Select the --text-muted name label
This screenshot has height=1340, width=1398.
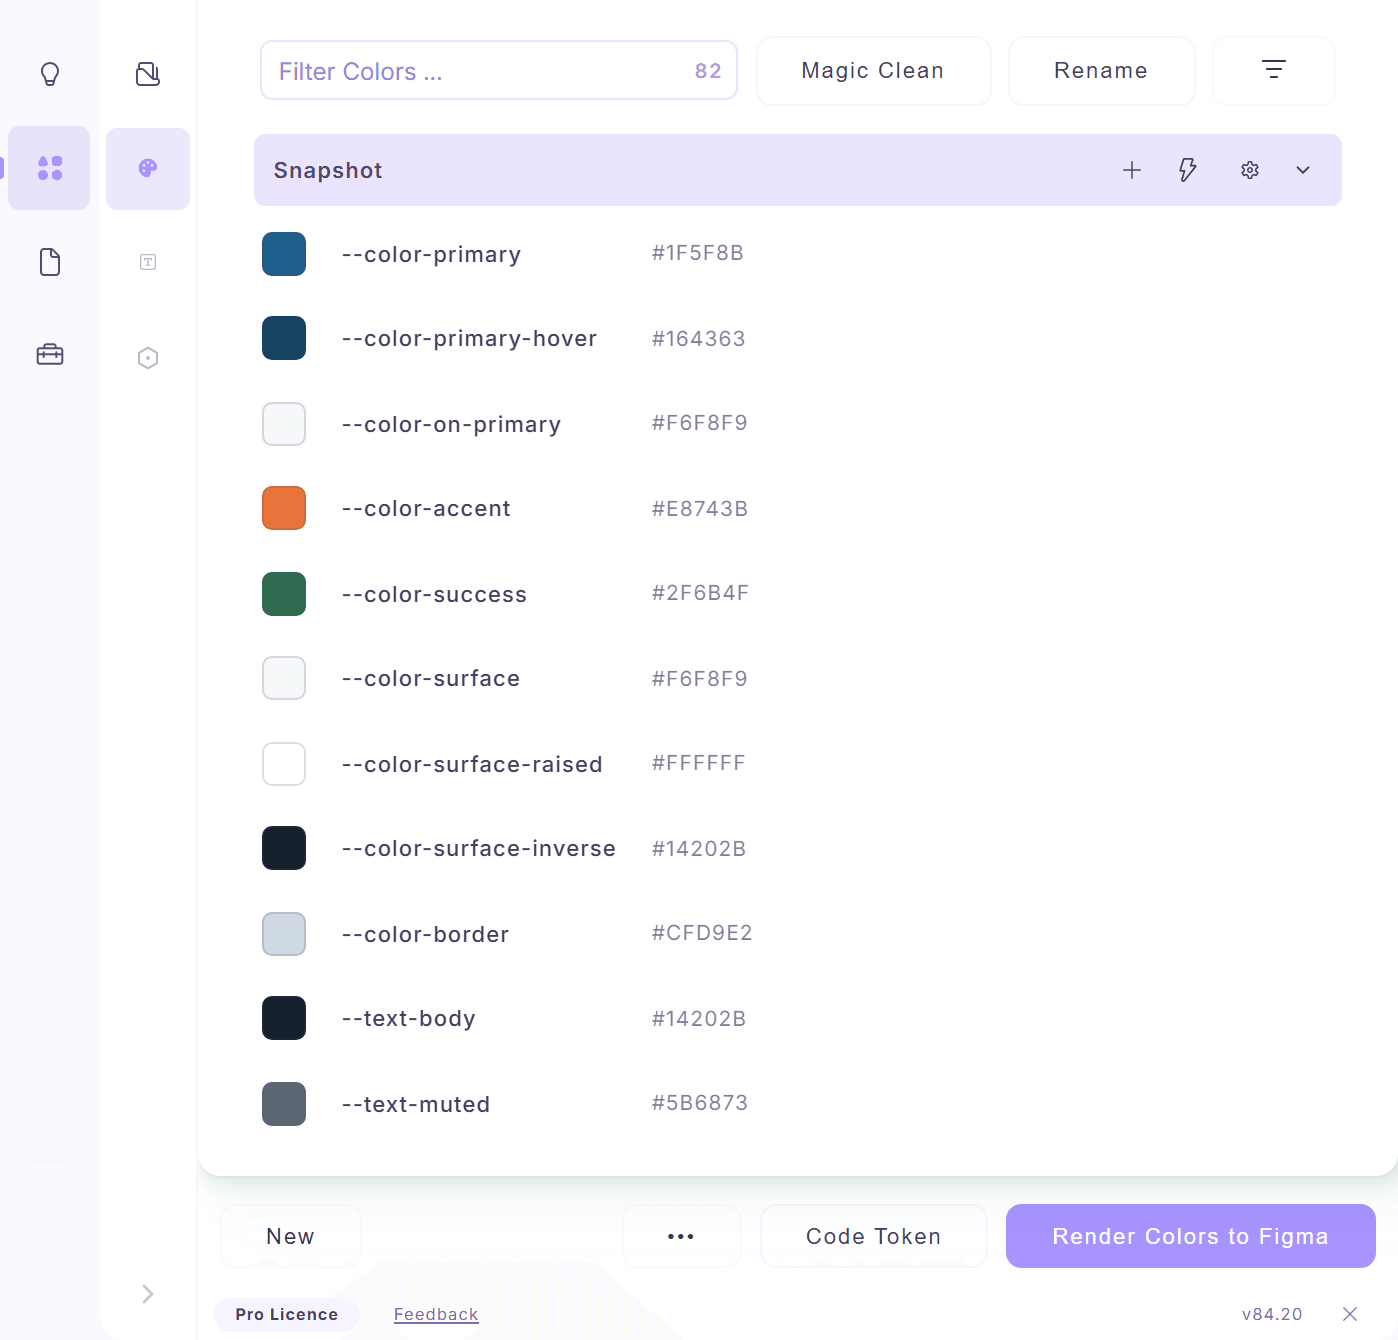click(416, 1104)
